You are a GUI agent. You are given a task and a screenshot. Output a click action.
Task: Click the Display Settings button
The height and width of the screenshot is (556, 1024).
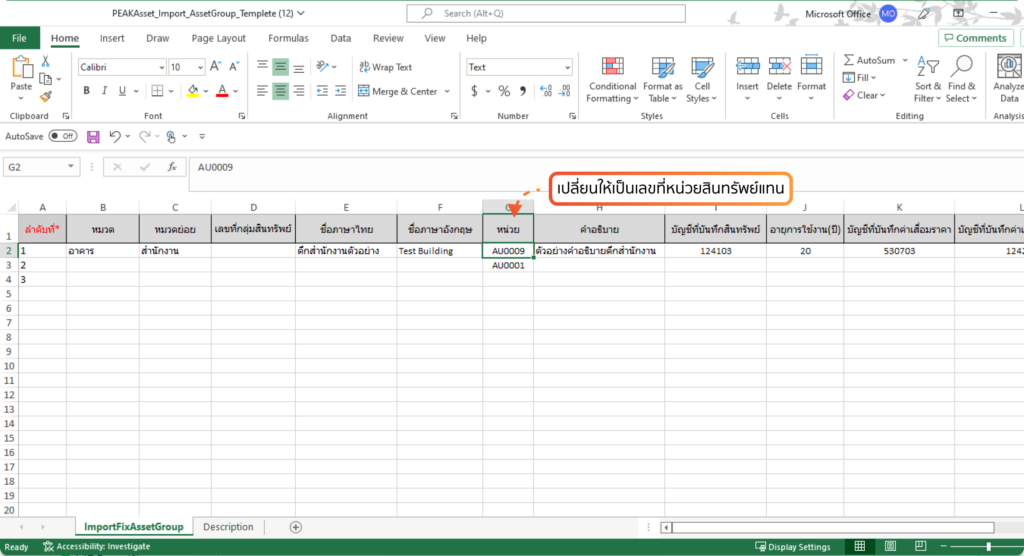click(x=792, y=547)
